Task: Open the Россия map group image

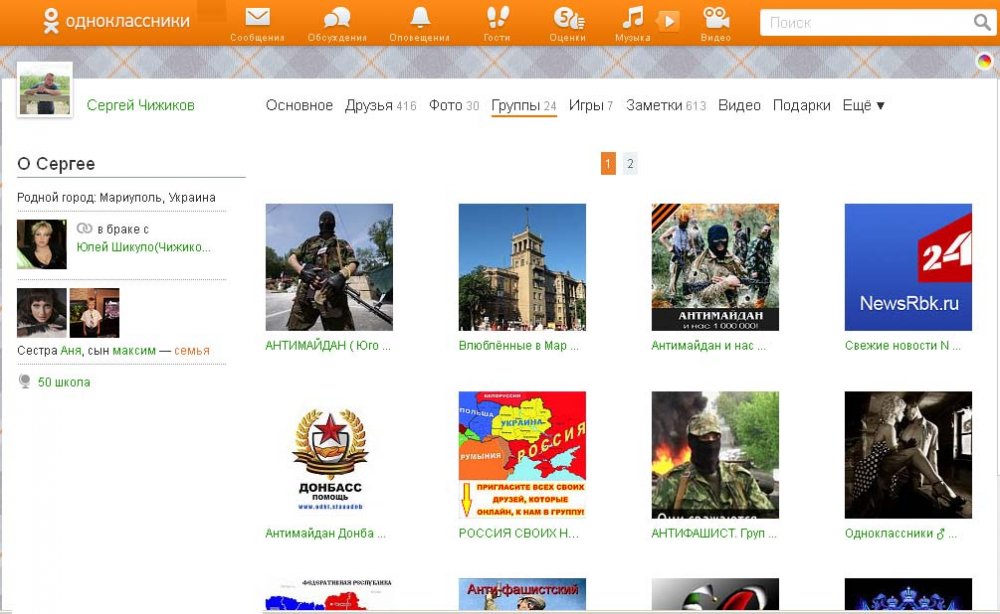Action: pos(522,455)
